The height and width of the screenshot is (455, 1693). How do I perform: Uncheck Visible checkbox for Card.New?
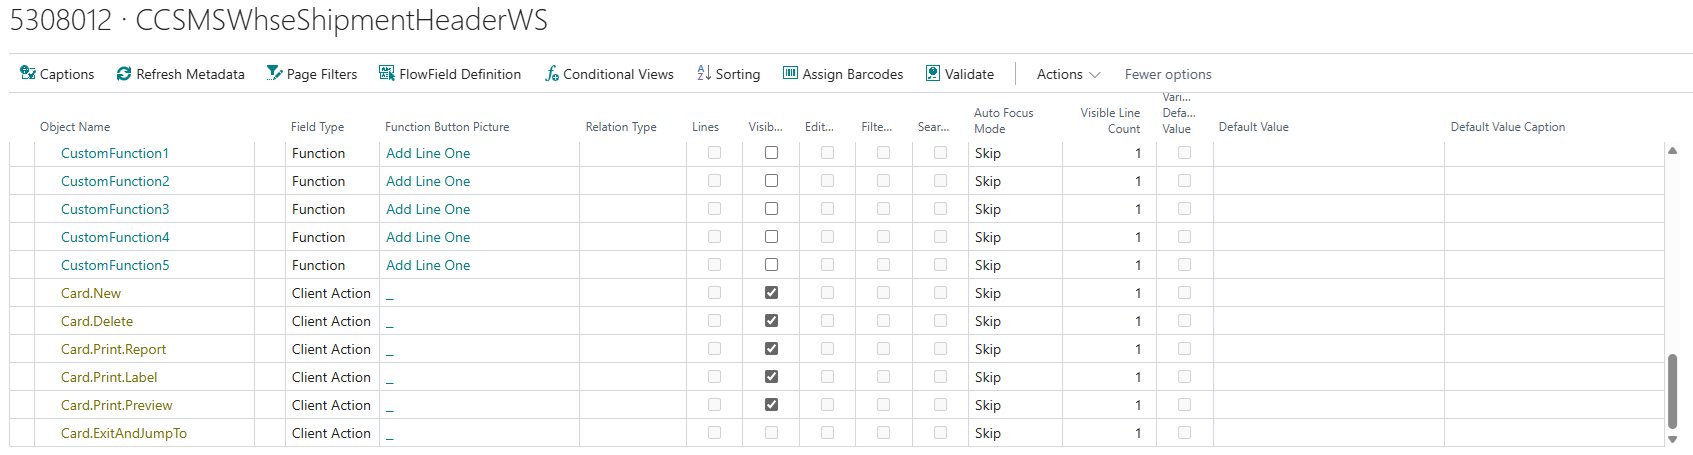pyautogui.click(x=771, y=293)
